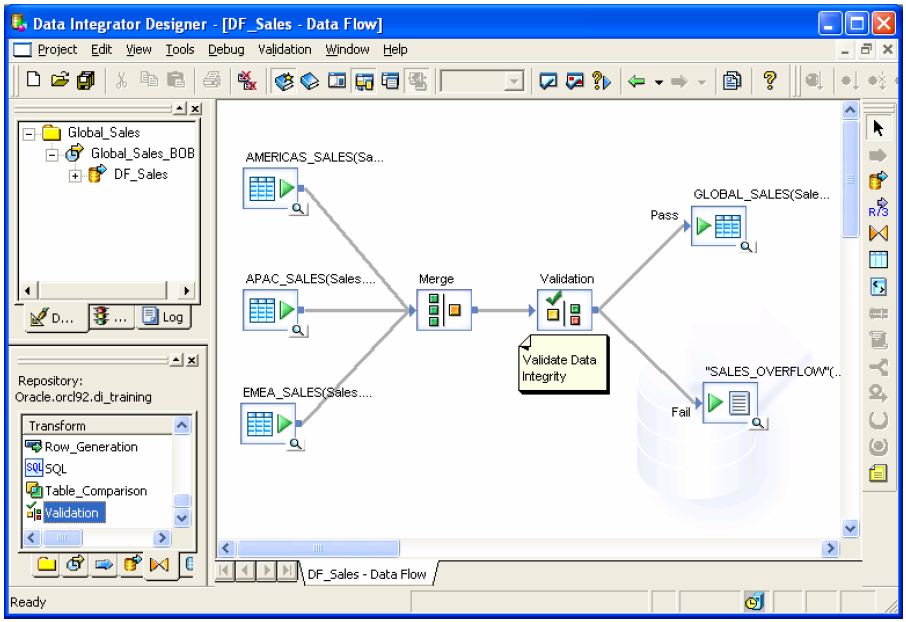906x622 pixels.
Task: Click the Paste clipboard toolbar icon
Action: (x=175, y=79)
